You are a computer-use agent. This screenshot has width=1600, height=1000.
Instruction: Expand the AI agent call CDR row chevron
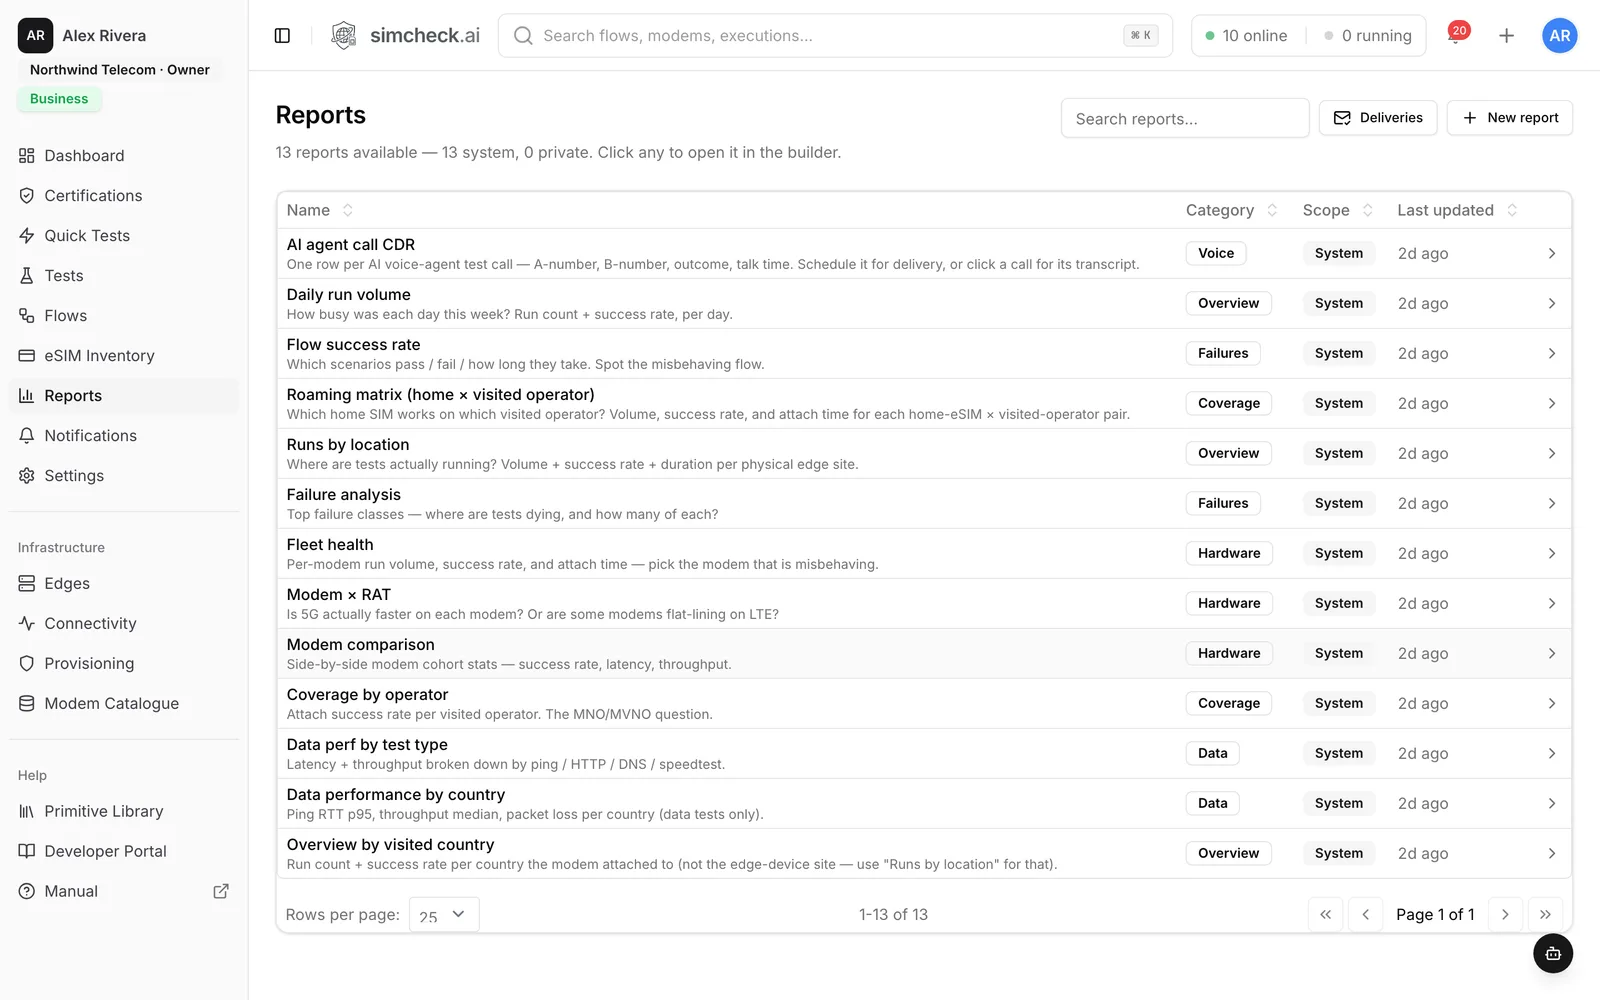click(x=1552, y=254)
